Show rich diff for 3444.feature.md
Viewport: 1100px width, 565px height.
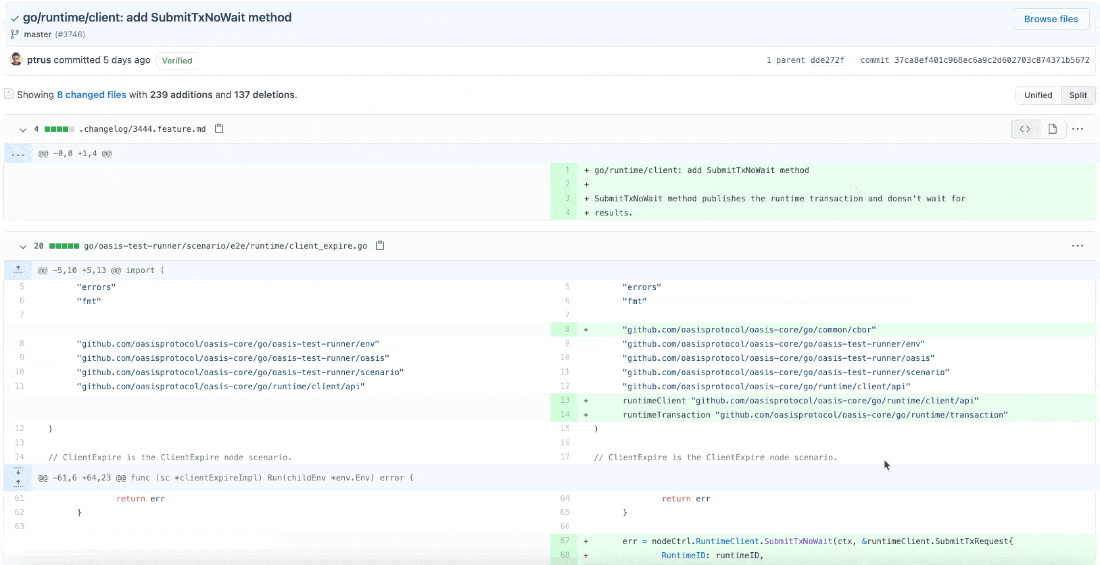point(1052,129)
